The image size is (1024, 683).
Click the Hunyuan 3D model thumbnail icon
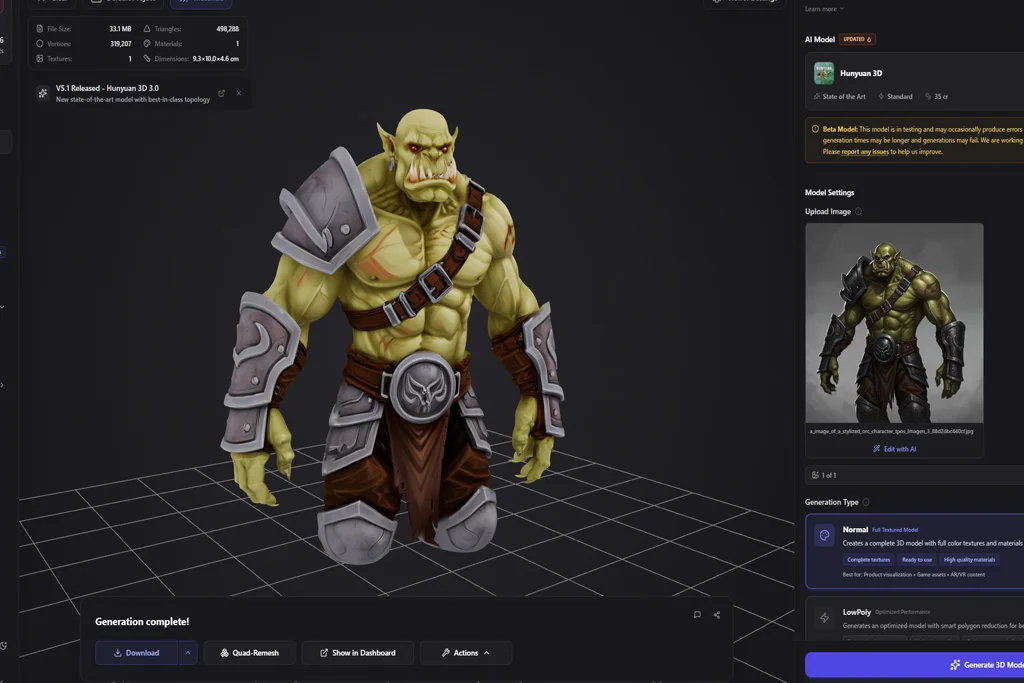pos(824,73)
